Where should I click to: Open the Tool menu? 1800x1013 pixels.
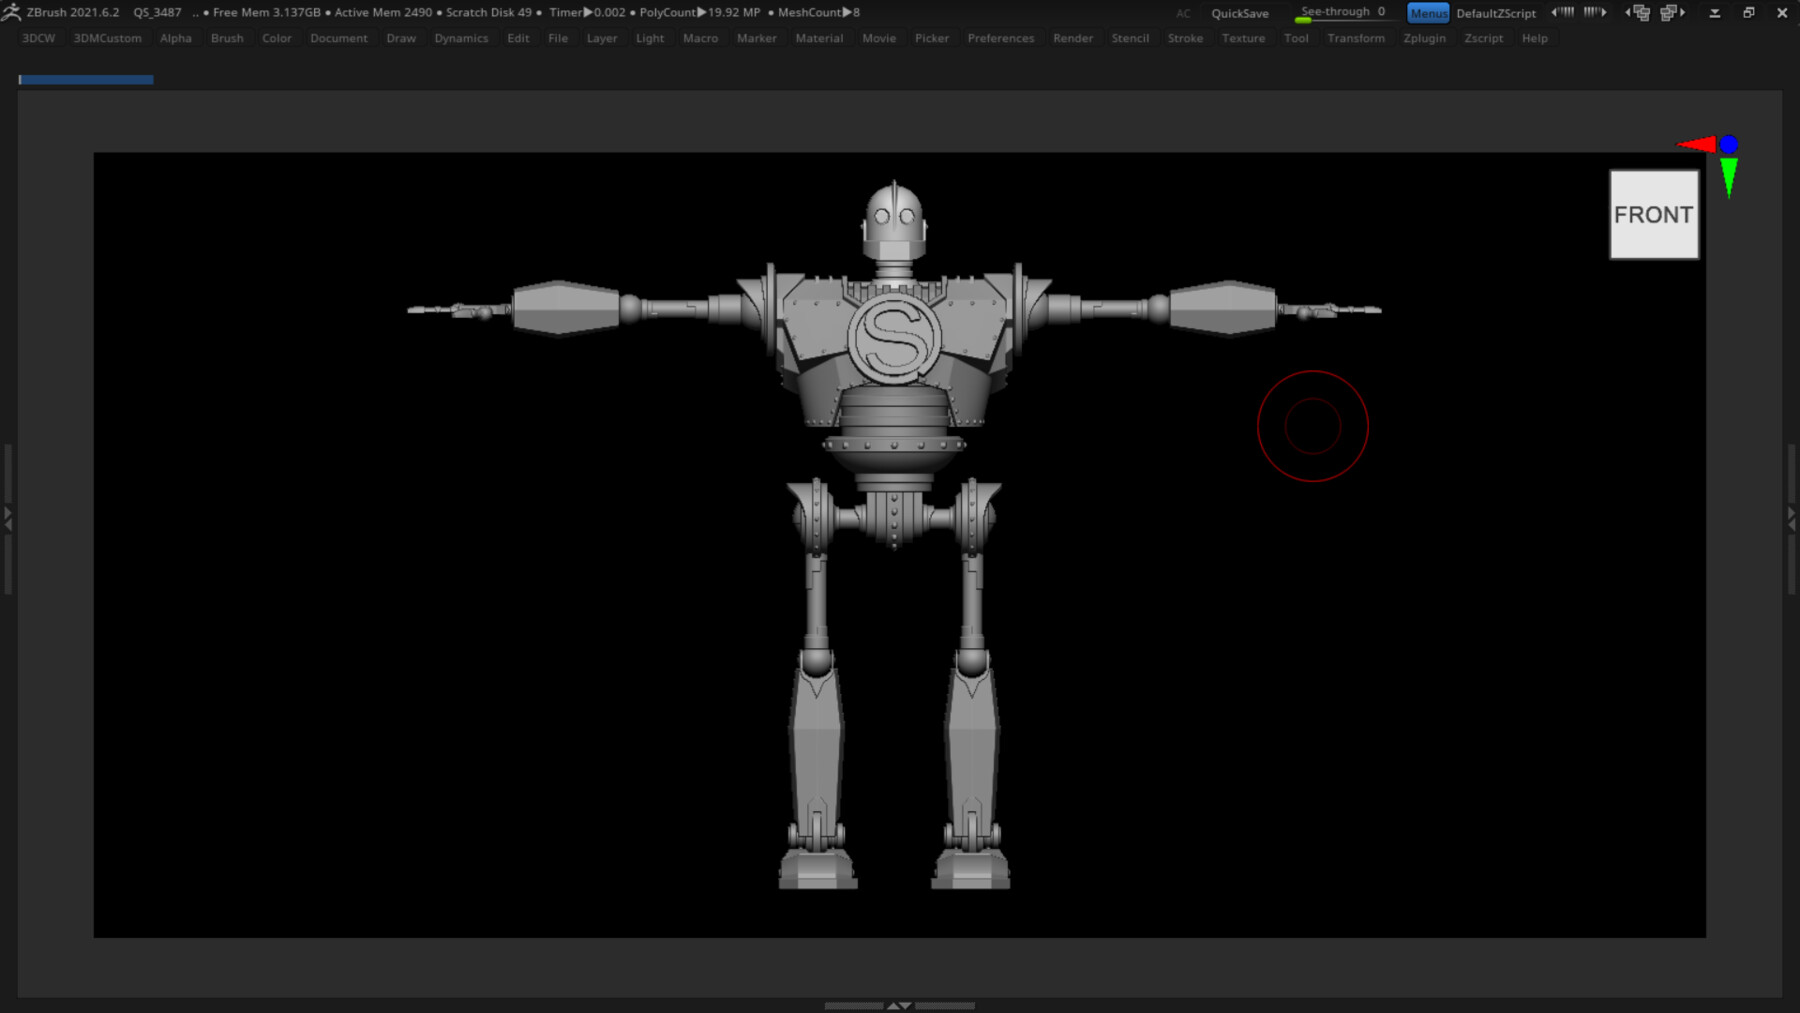(1296, 38)
